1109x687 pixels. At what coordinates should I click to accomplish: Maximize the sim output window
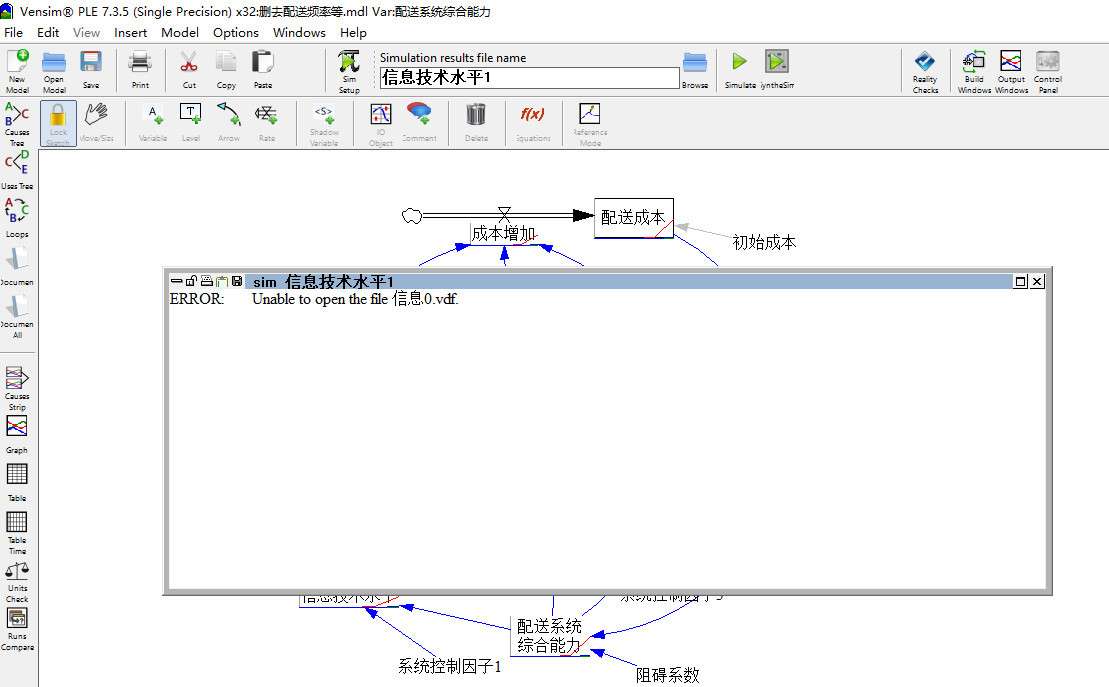pos(1021,282)
